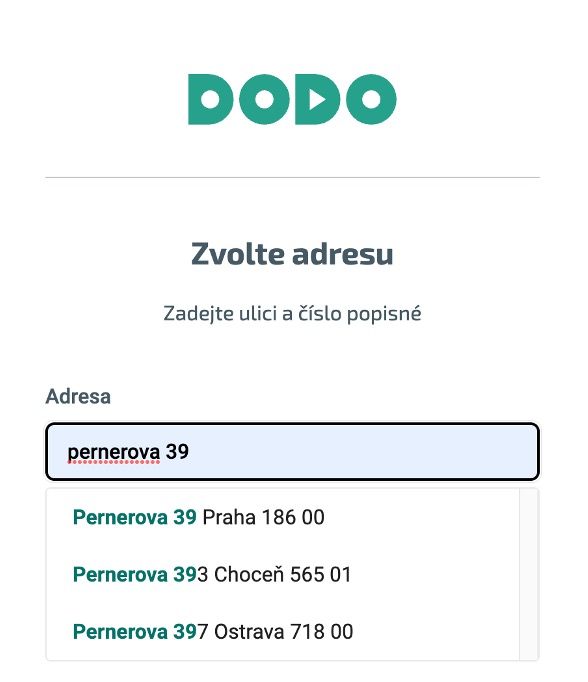Click the city name Ostrava in suggestions
588x682 pixels.
(x=249, y=632)
